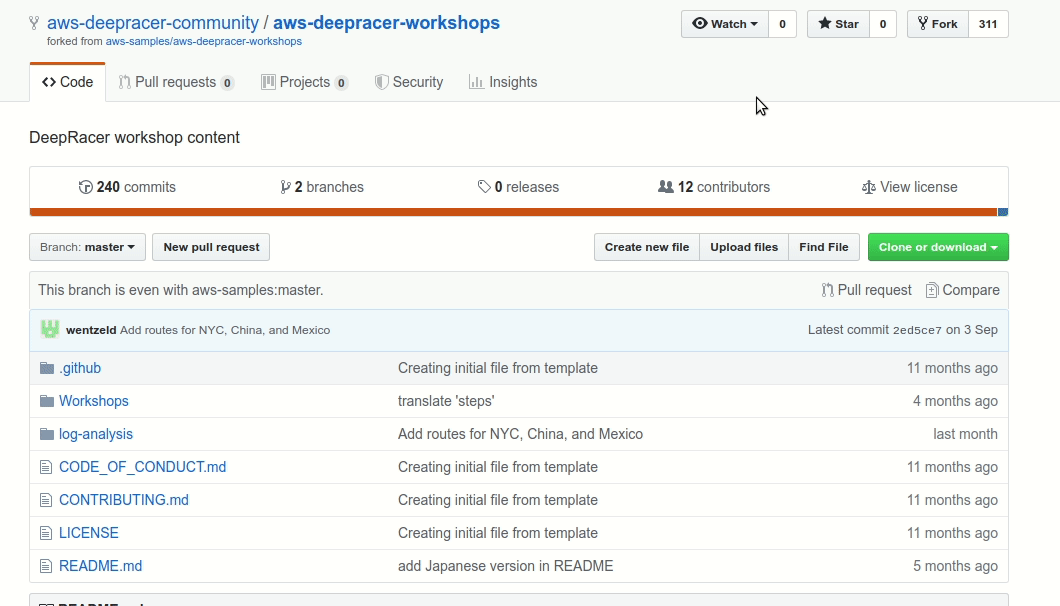The height and width of the screenshot is (606, 1060).
Task: Open aws-deepracer-workshops repository link
Action: (x=387, y=23)
